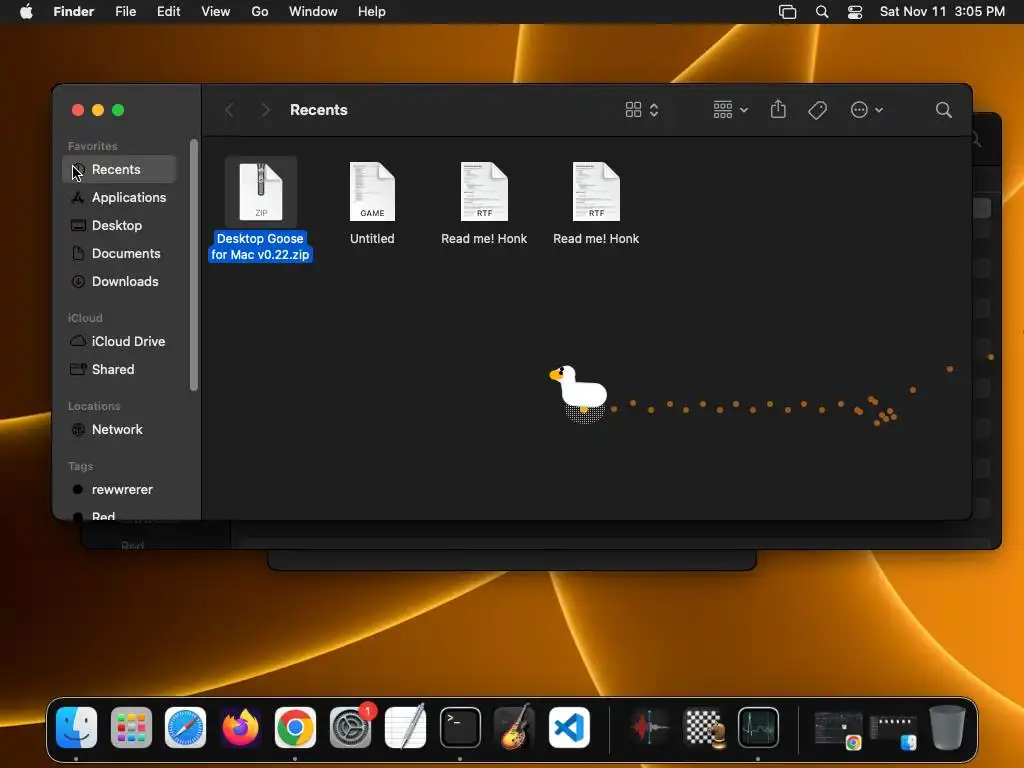Open the File menu
This screenshot has width=1024, height=768.
125,12
